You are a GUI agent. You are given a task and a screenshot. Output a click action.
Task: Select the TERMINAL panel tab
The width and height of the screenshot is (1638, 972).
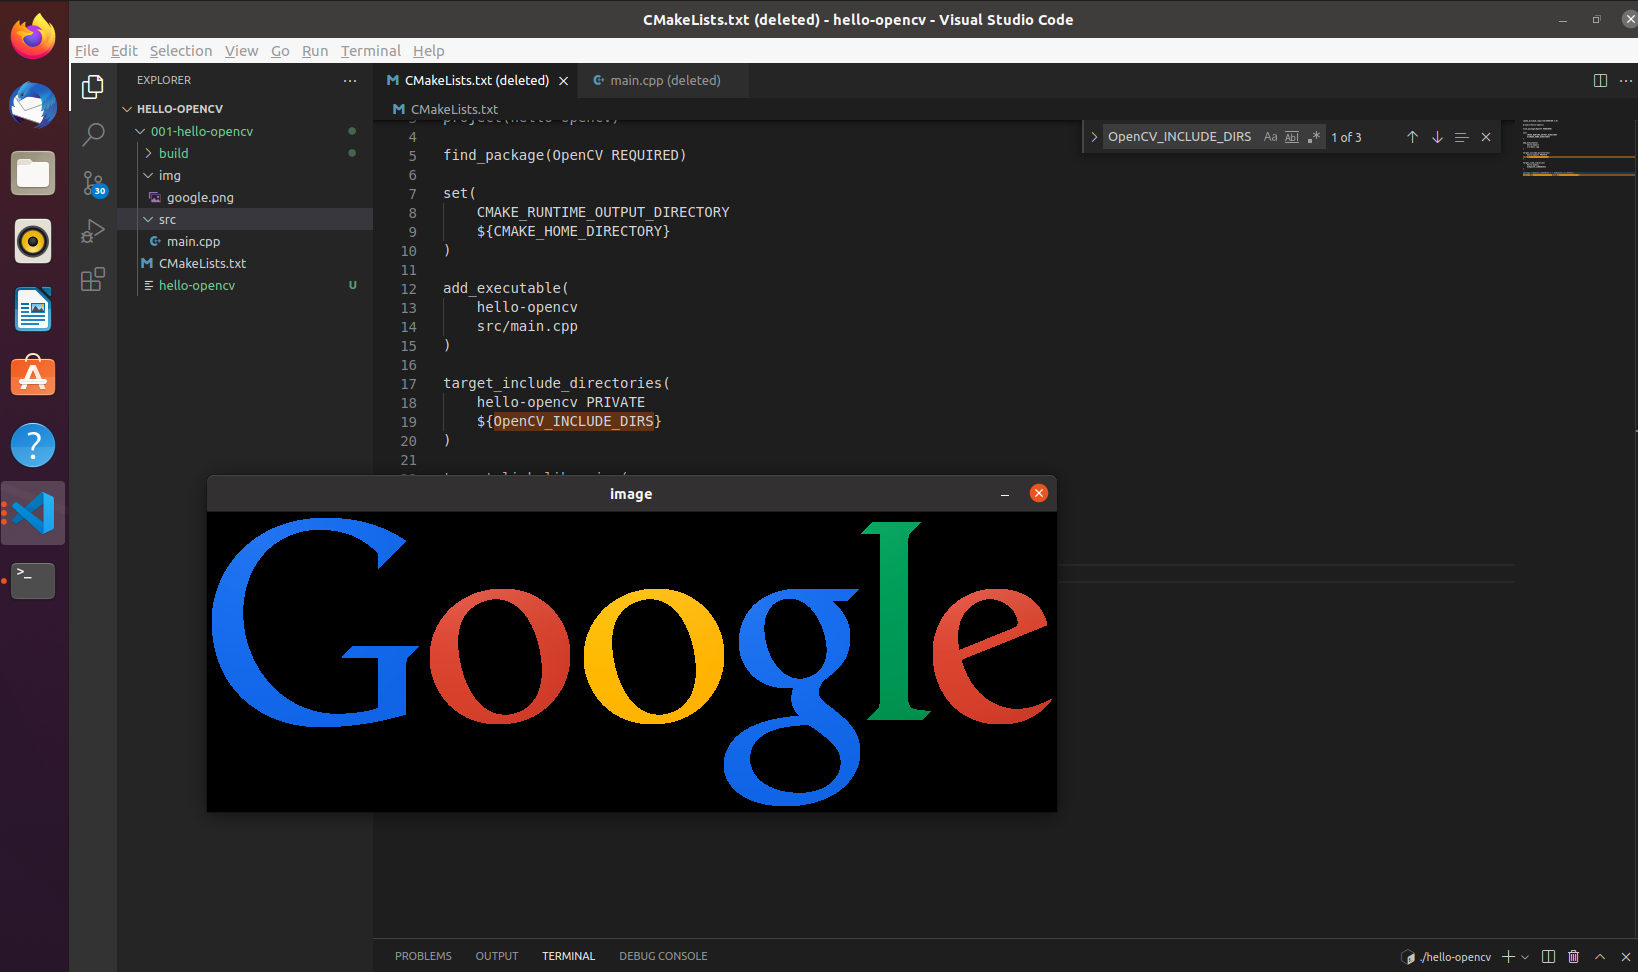click(x=568, y=956)
